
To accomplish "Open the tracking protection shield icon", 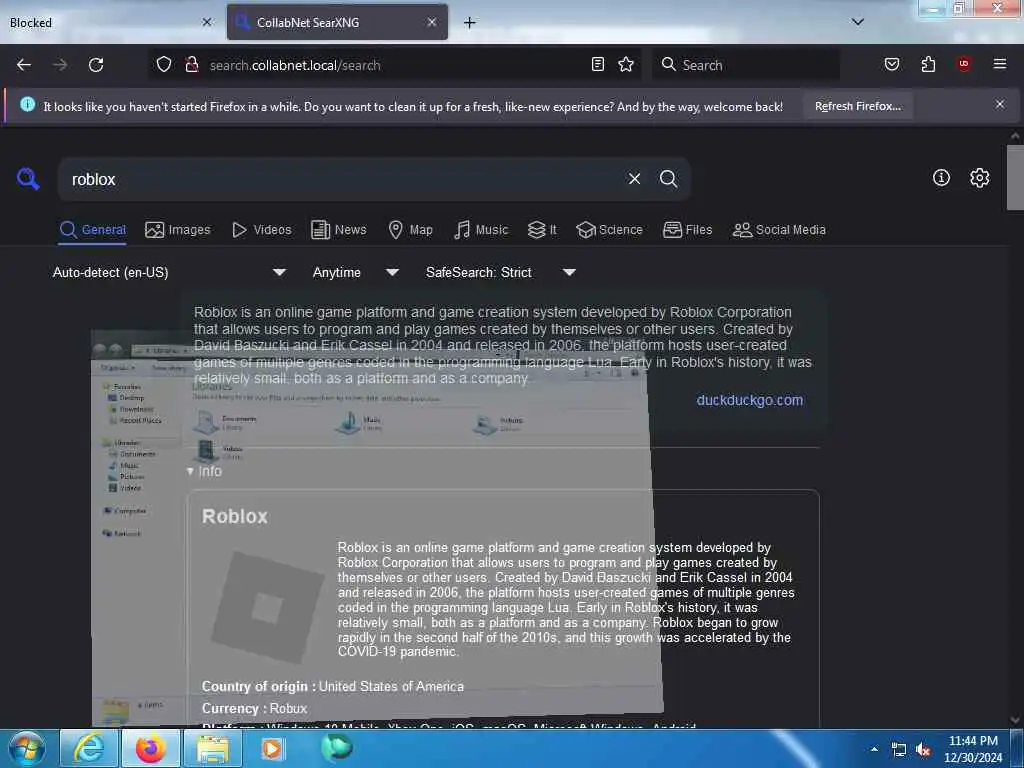I will 164,64.
